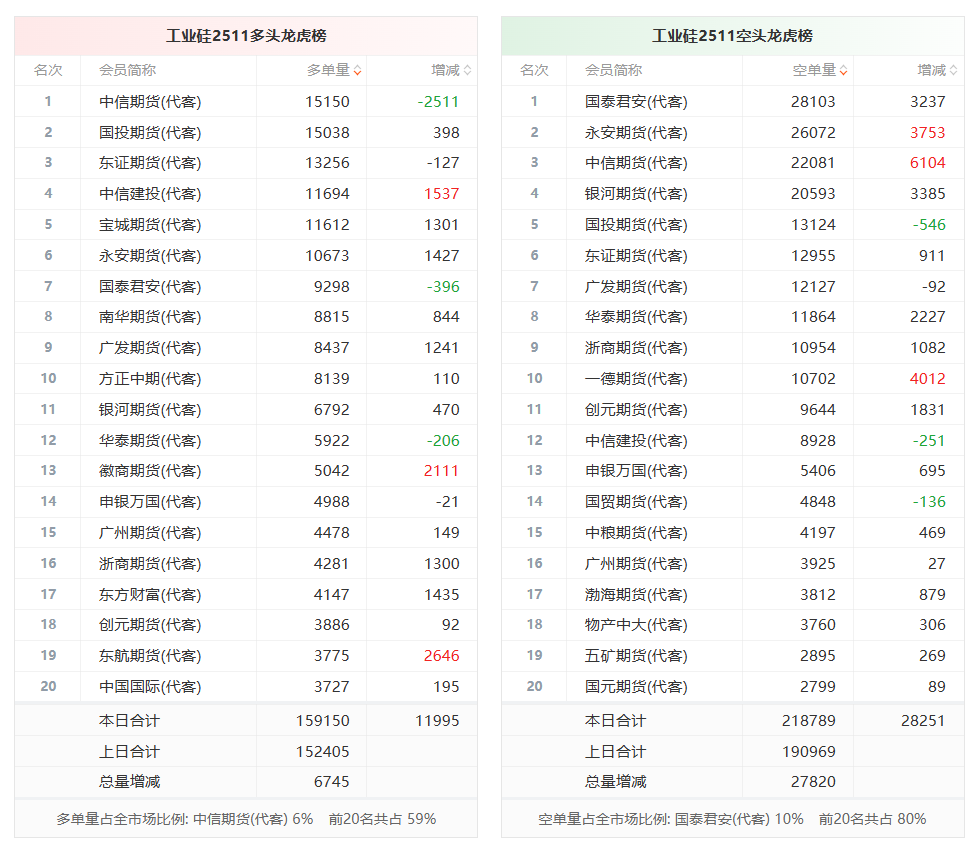Screen dimensions: 977x849
Task: Click long total value 159150
Action: click(323, 721)
